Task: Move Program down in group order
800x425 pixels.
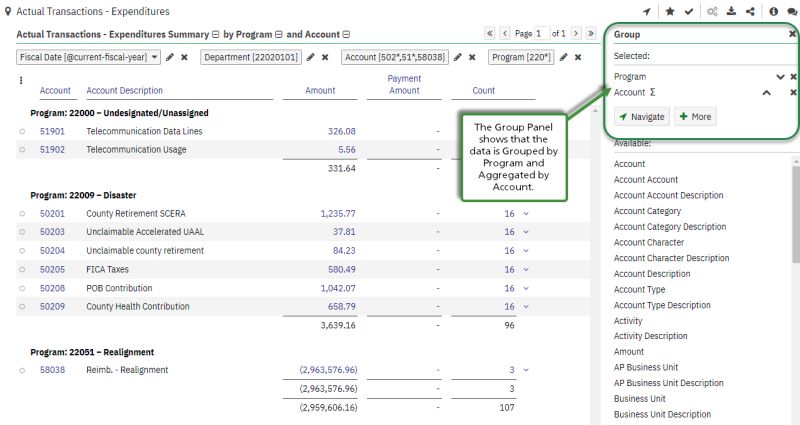Action: click(780, 77)
